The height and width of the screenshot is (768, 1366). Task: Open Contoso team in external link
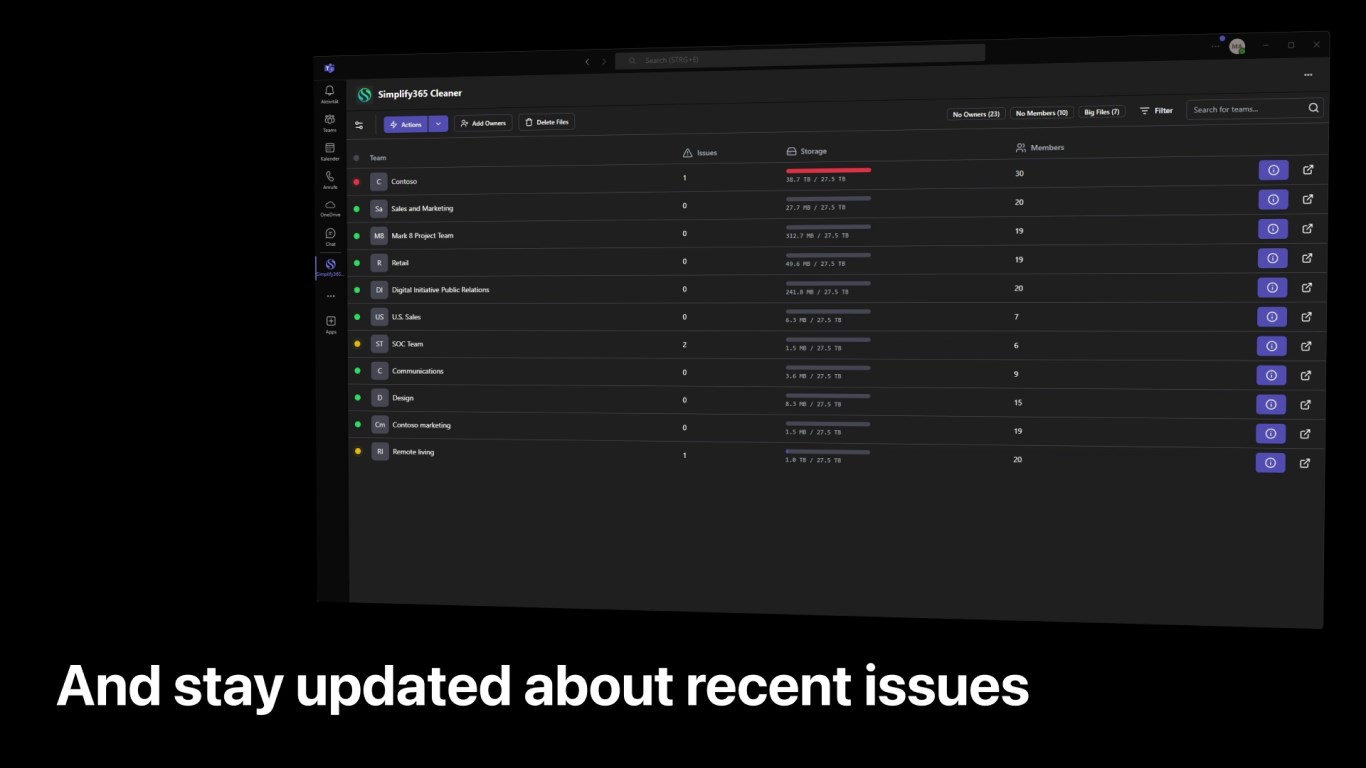[1308, 170]
